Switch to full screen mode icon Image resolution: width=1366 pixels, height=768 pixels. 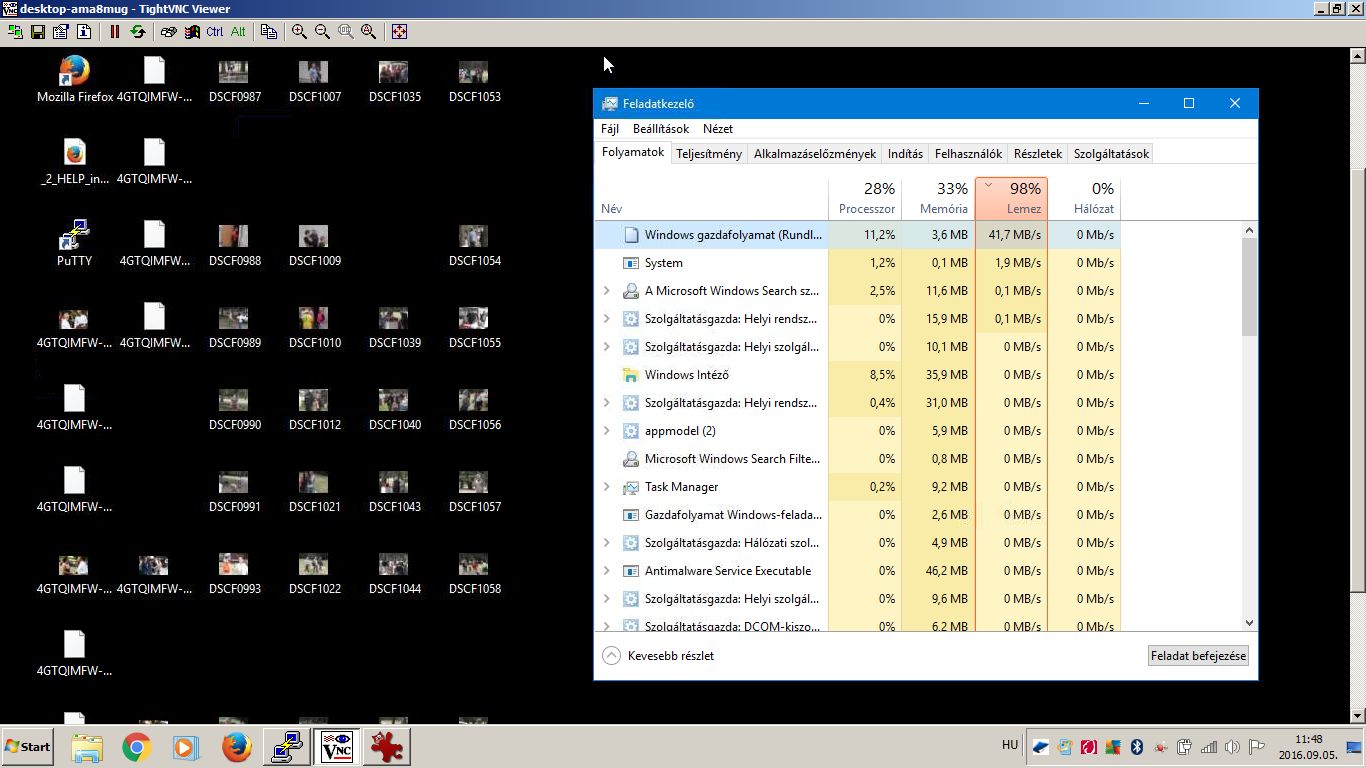[399, 32]
